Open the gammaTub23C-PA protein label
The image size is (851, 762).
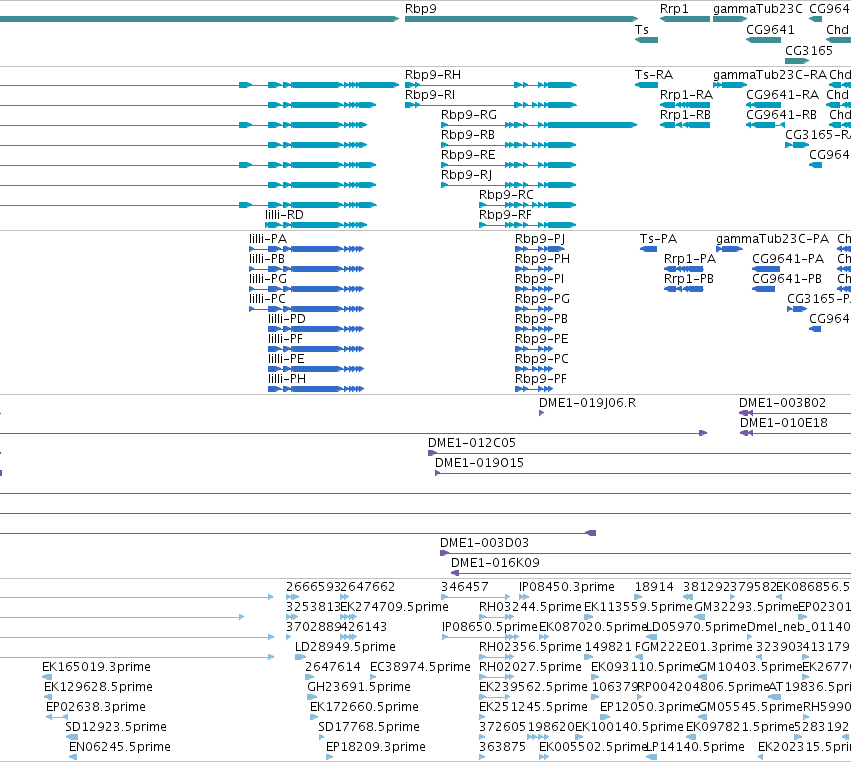click(772, 239)
